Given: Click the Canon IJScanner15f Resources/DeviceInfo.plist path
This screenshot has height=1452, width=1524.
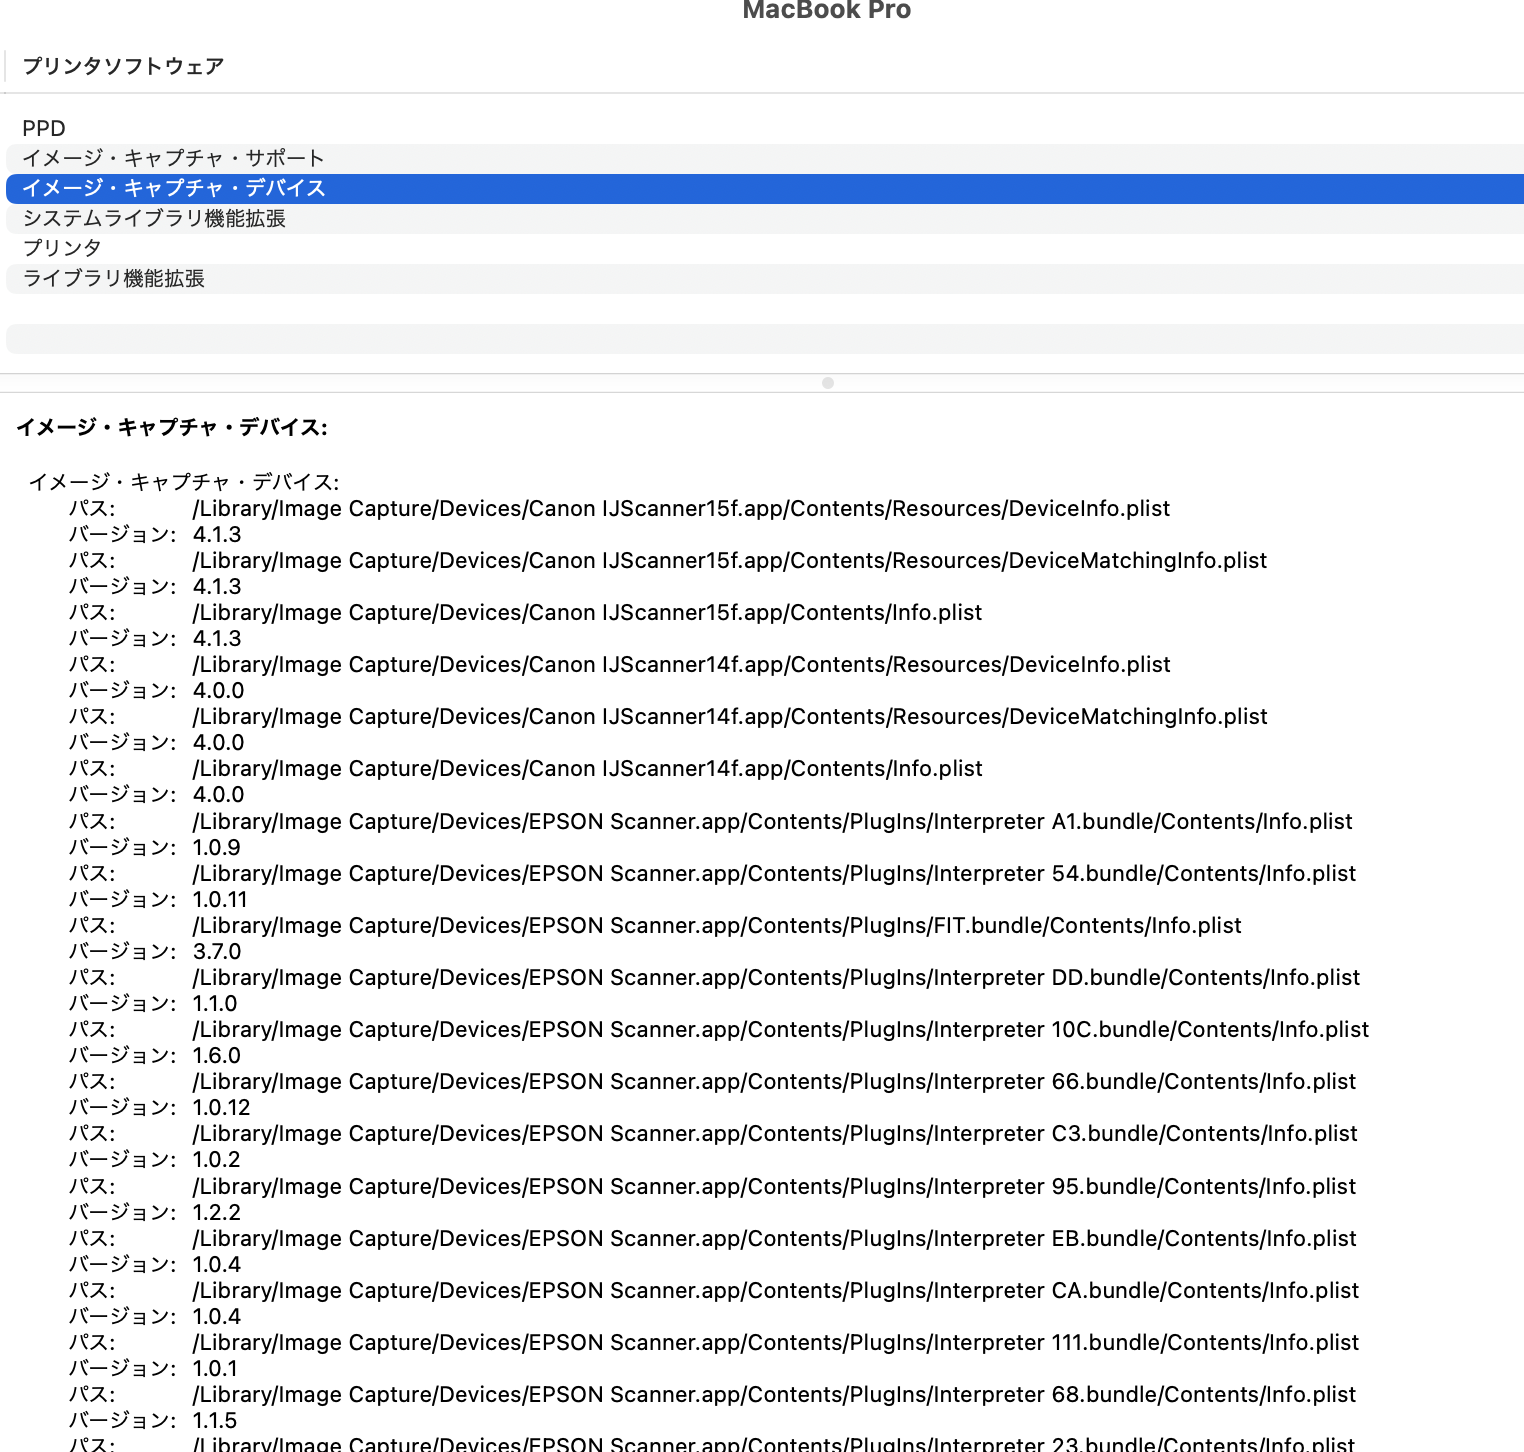Looking at the screenshot, I should [681, 509].
